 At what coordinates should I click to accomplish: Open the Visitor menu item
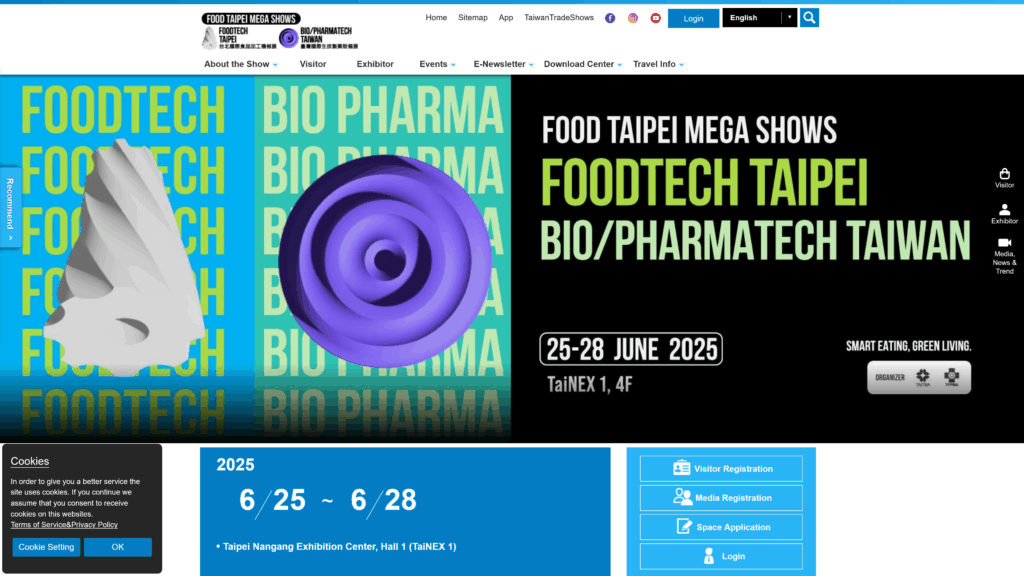(313, 64)
